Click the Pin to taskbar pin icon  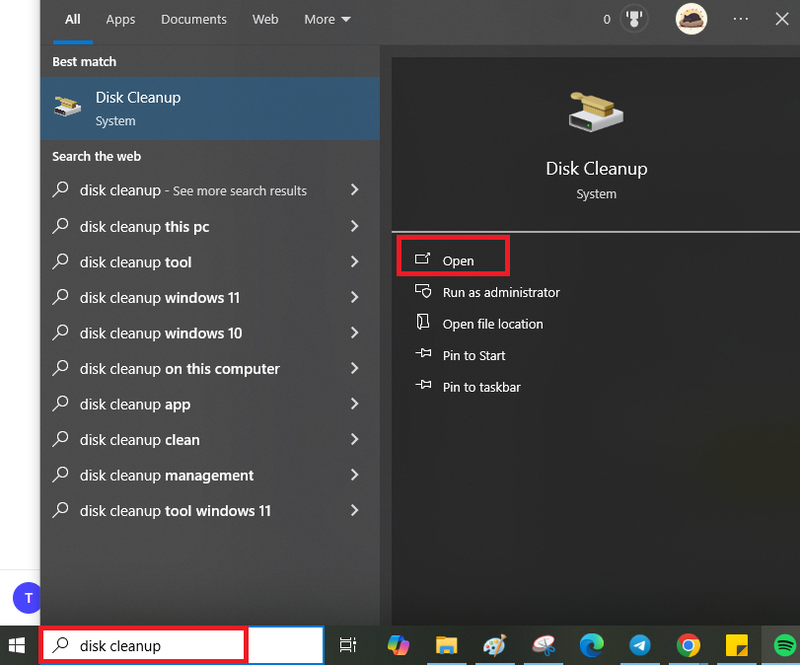point(423,385)
